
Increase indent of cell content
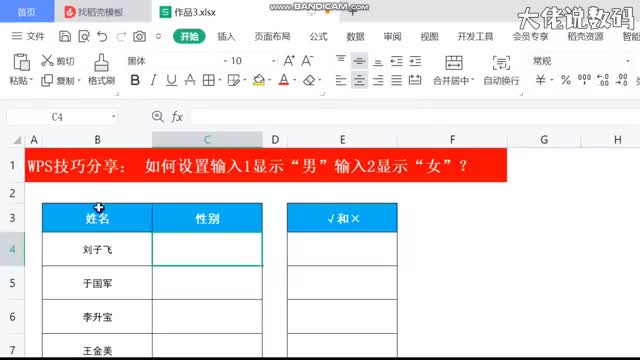point(415,61)
